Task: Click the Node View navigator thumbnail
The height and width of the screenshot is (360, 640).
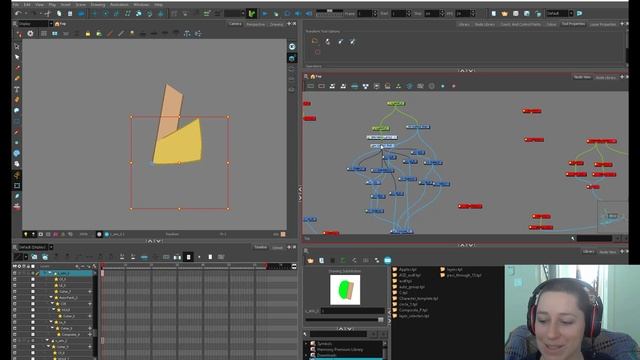Action: pos(613,216)
